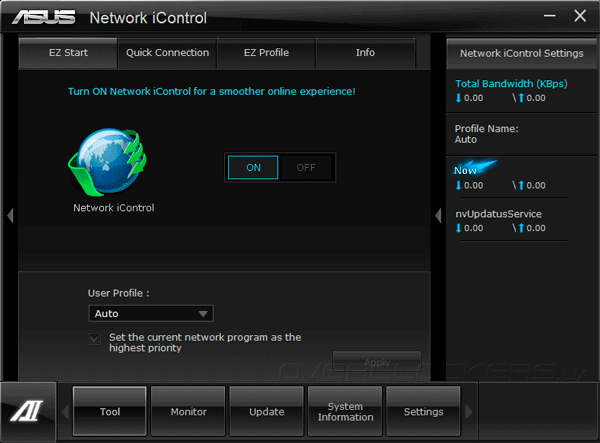Open the EZ Profile tab
The height and width of the screenshot is (443, 600).
point(266,53)
